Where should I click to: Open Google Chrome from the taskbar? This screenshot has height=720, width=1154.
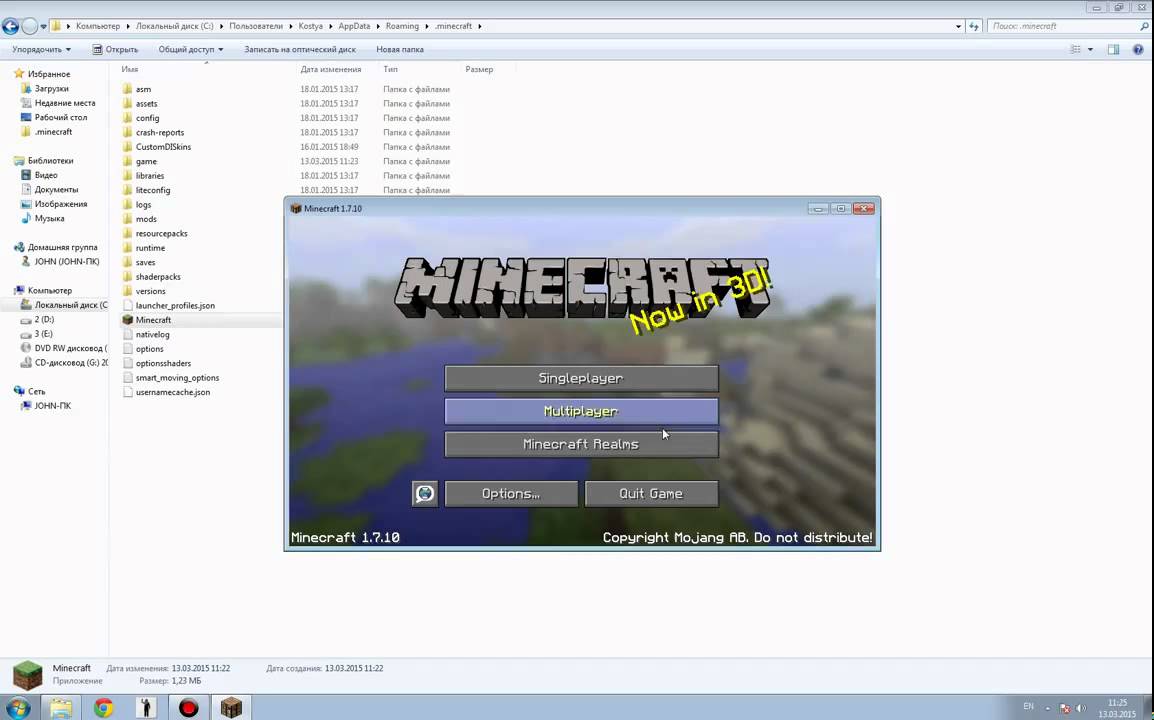[104, 707]
